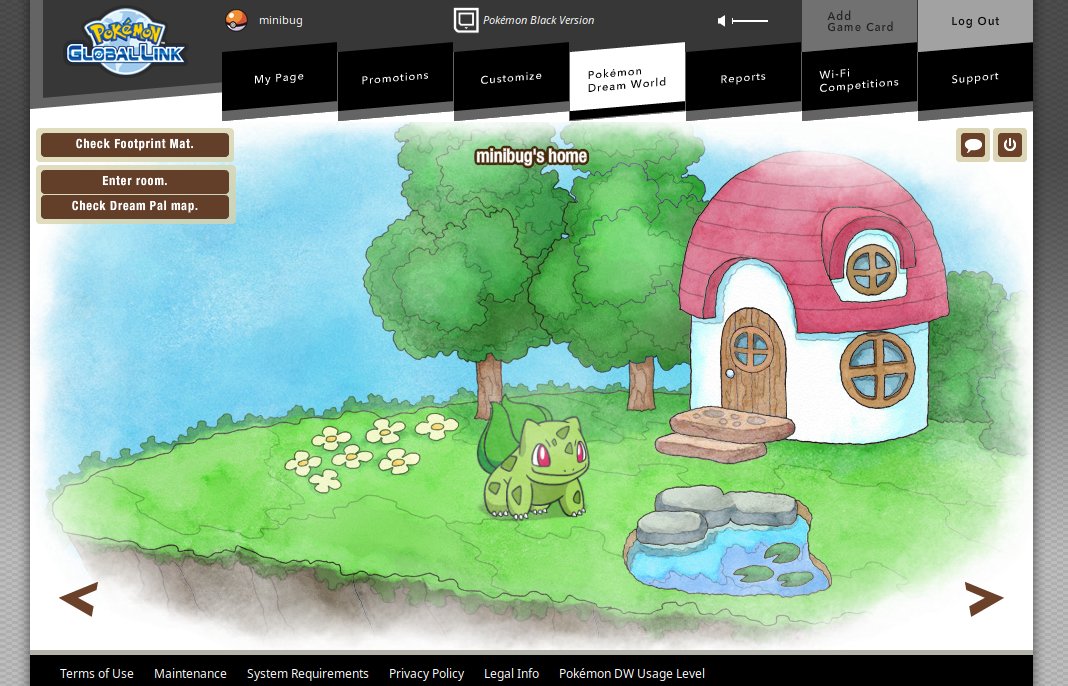
Task: Open Pokémon DW Usage Level link
Action: 631,673
